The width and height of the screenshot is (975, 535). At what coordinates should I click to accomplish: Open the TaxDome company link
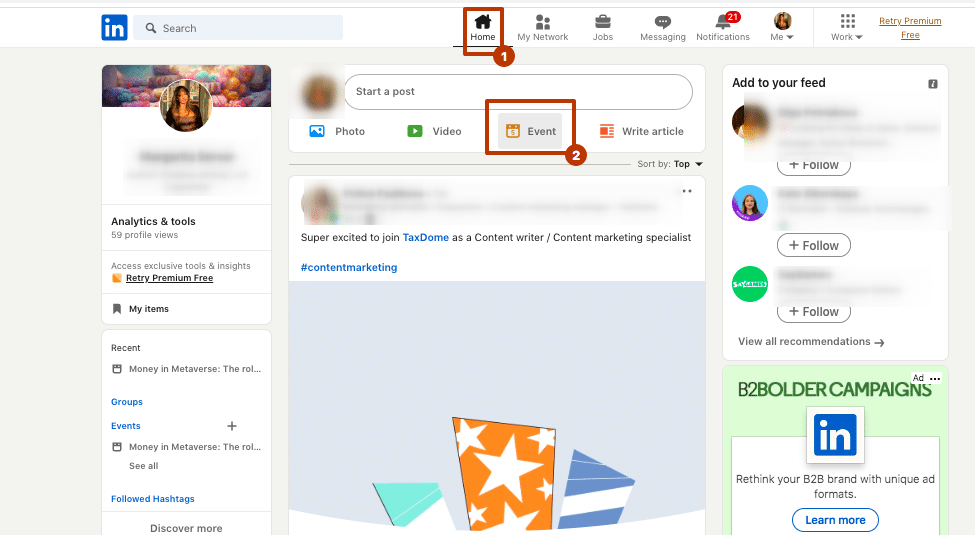click(x=425, y=238)
